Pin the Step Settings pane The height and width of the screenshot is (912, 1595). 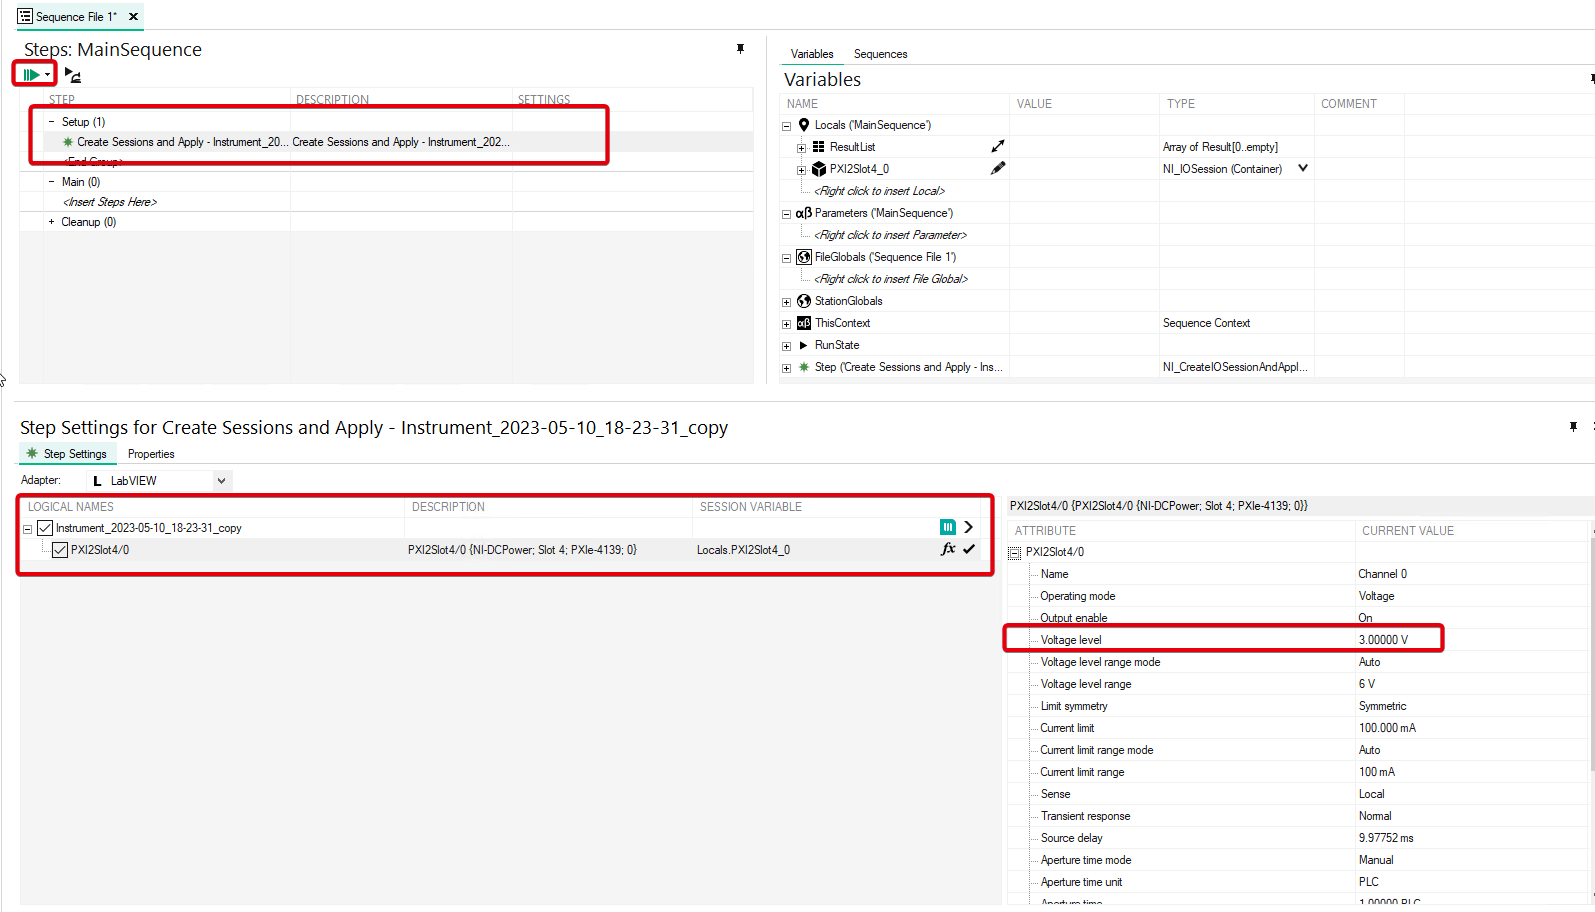point(1573,427)
